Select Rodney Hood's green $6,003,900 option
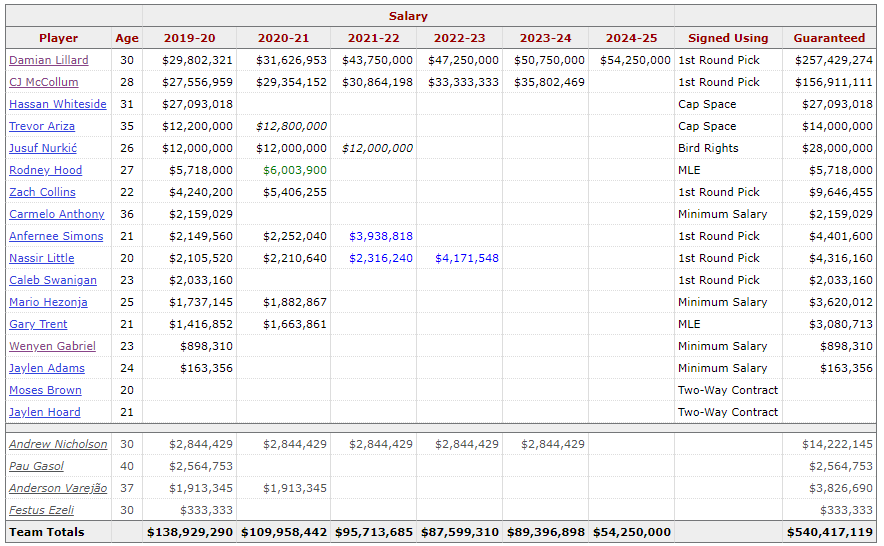 [x=295, y=170]
